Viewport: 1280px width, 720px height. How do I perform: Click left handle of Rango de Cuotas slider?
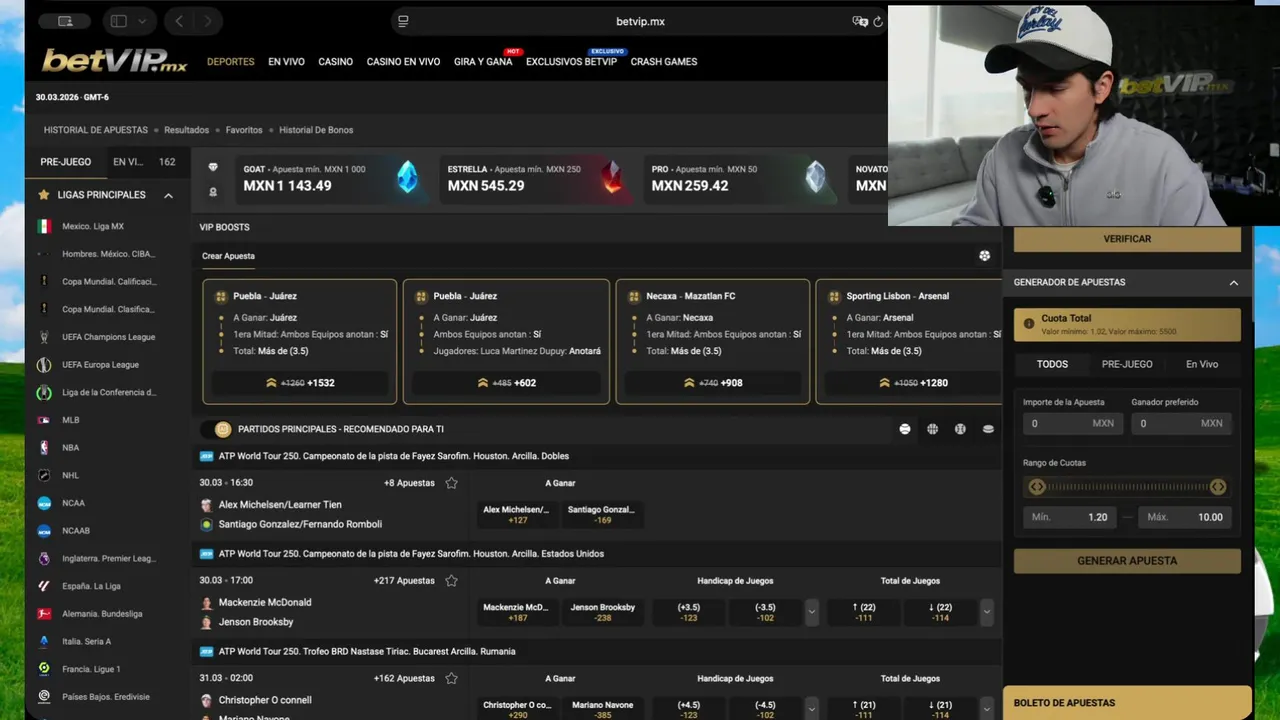pyautogui.click(x=1037, y=487)
